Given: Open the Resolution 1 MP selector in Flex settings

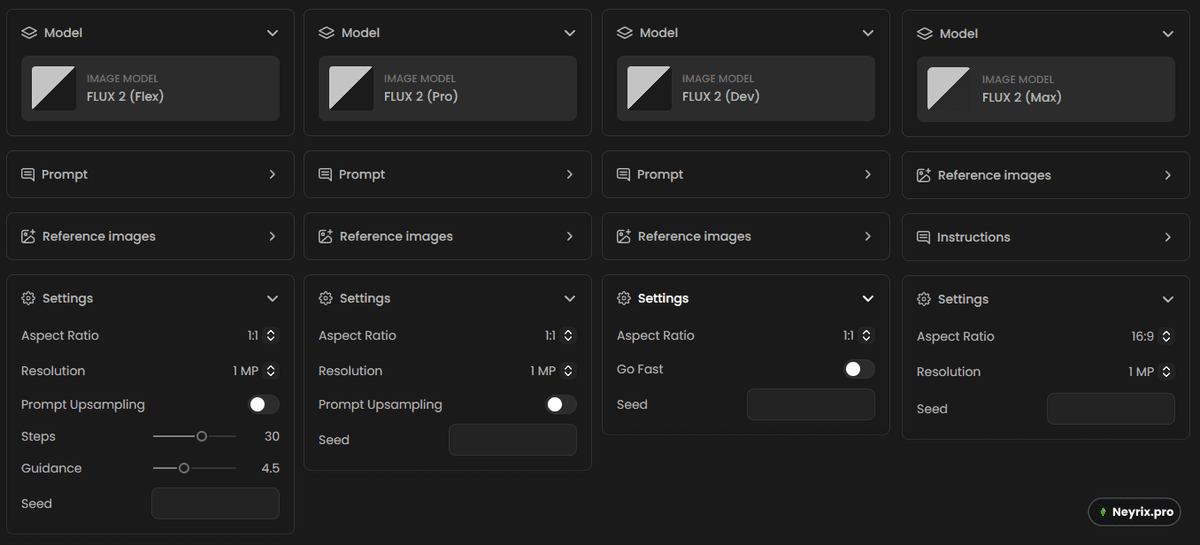Looking at the screenshot, I should tap(255, 371).
